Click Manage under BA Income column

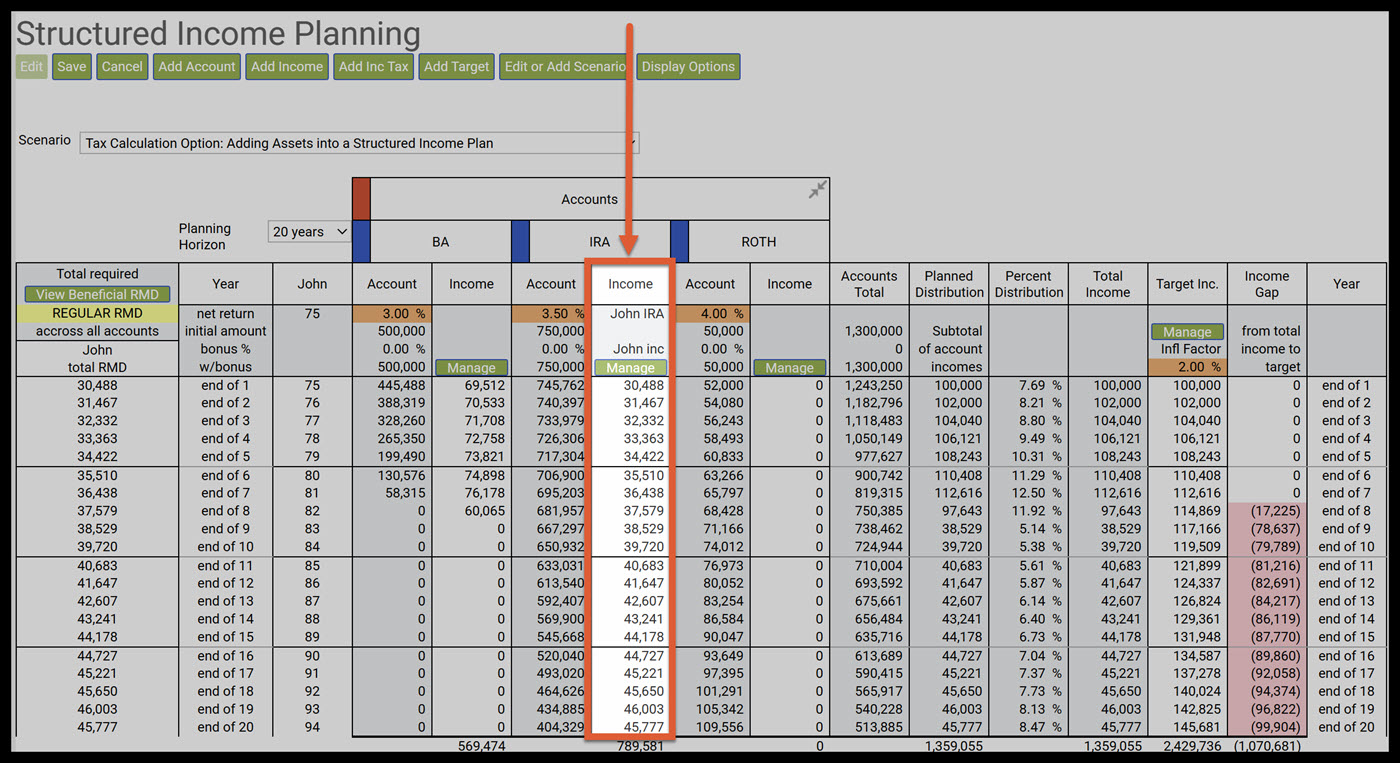(x=471, y=368)
